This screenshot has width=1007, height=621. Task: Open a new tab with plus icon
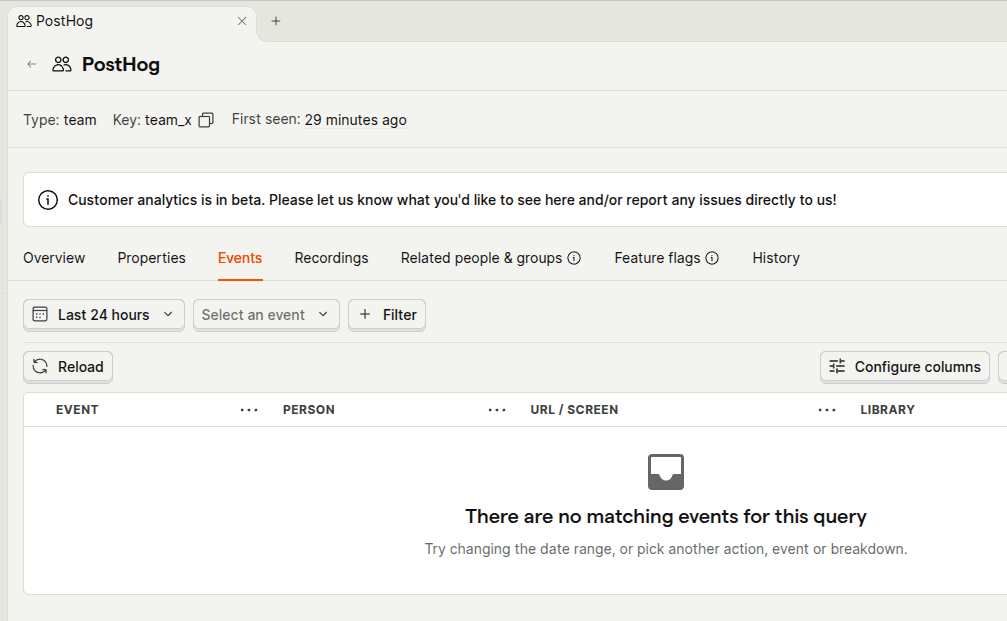coord(276,21)
